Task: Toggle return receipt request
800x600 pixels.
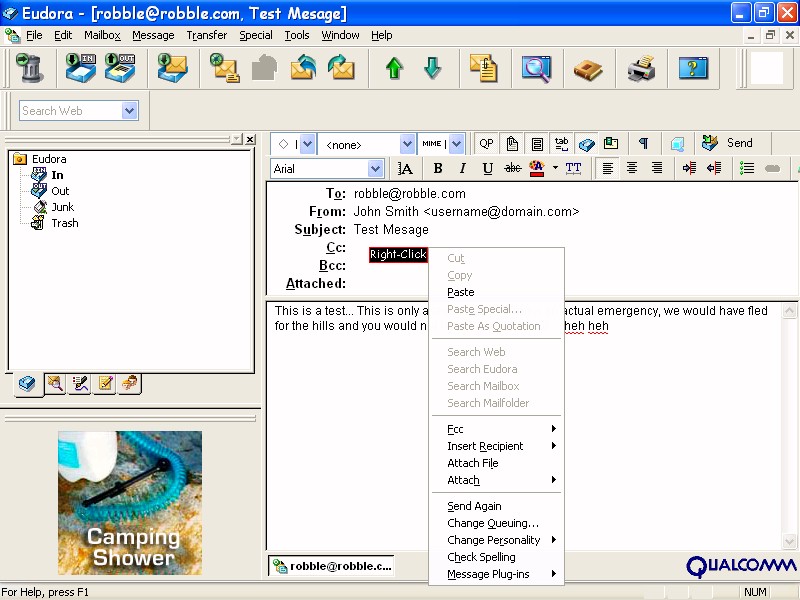Action: [x=611, y=144]
